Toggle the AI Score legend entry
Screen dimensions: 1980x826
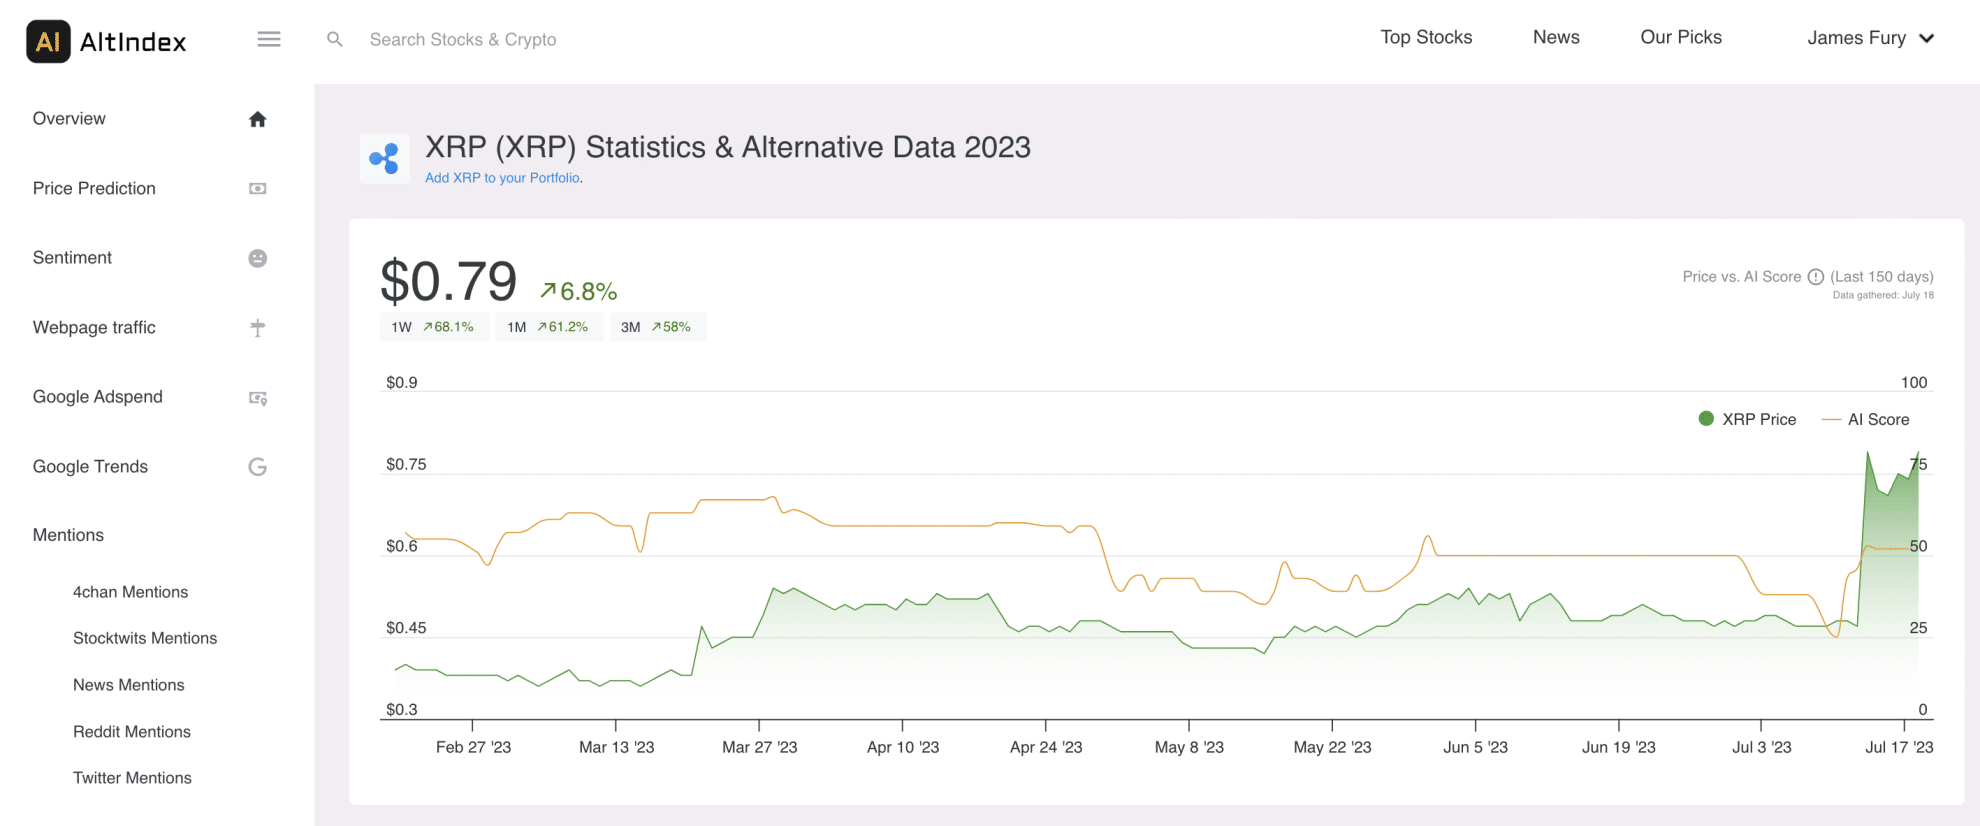point(1876,419)
